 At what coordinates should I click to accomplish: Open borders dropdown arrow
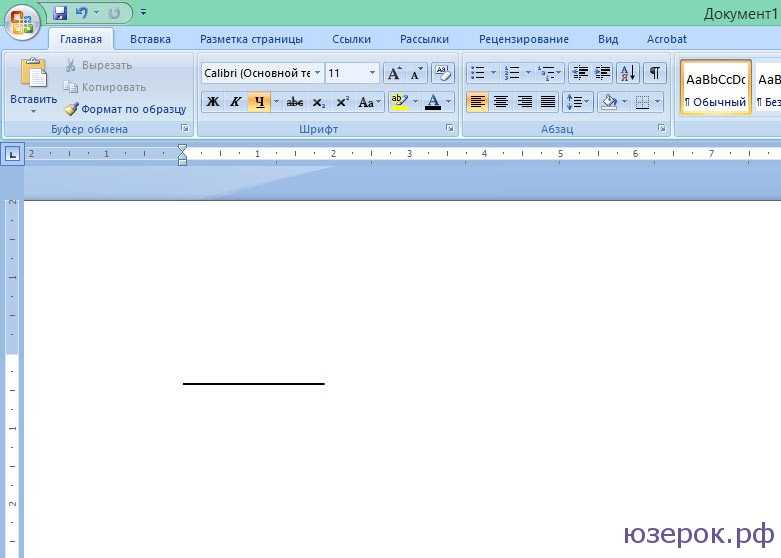(658, 102)
